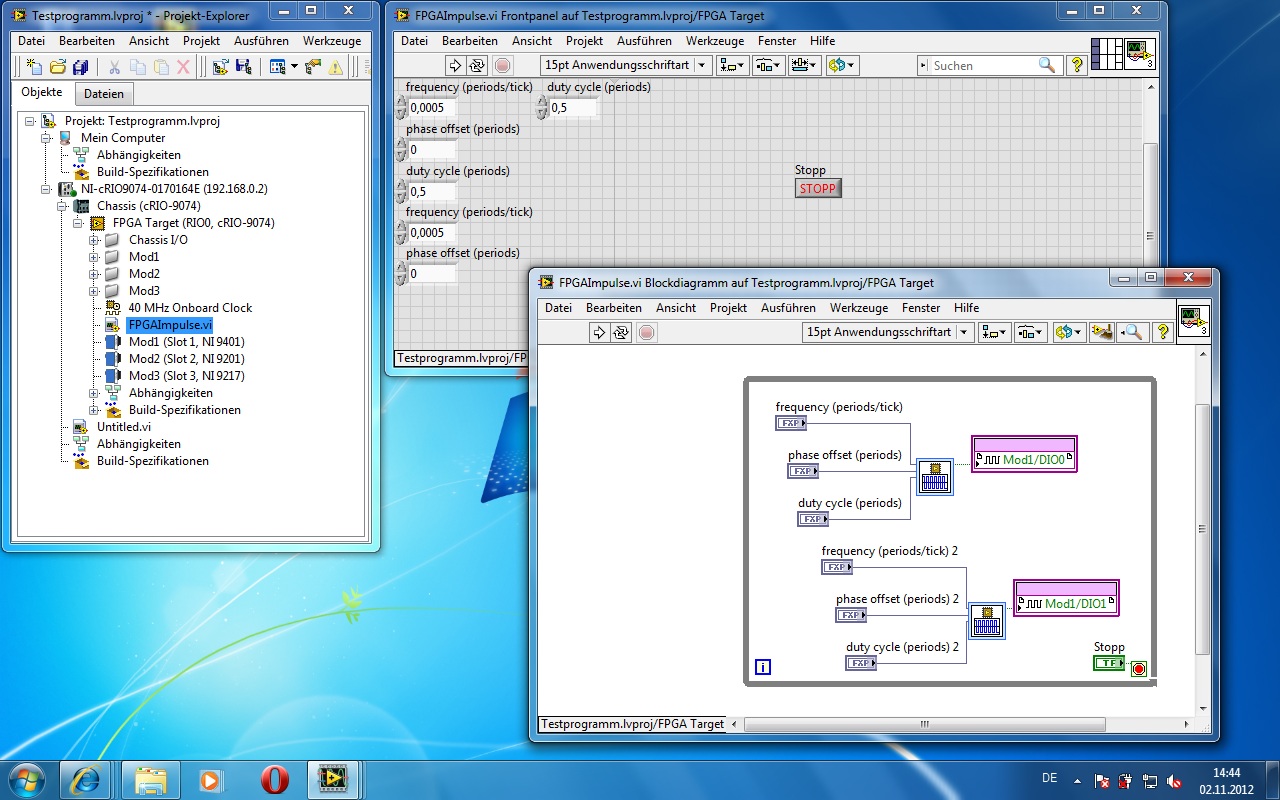Viewport: 1280px width, 800px height.
Task: Select the Mod1/DIO0 I/O node
Action: tap(1024, 460)
